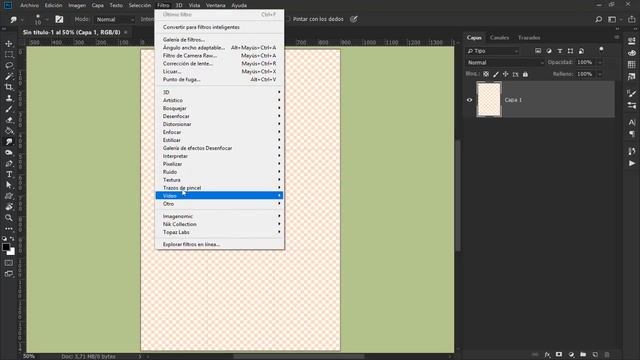The height and width of the screenshot is (360, 640).
Task: Click the add layer style fx icon
Action: (x=547, y=355)
